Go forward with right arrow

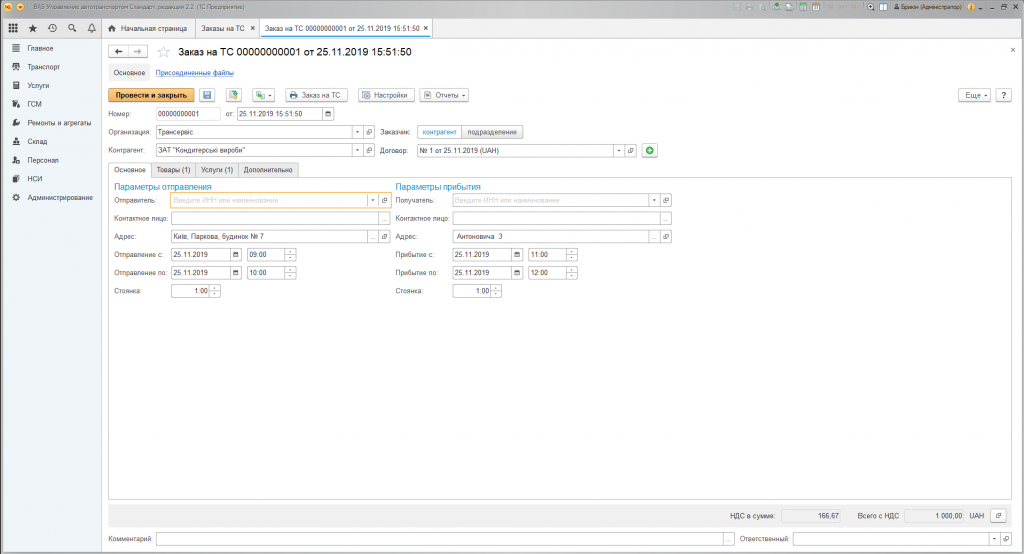point(137,52)
